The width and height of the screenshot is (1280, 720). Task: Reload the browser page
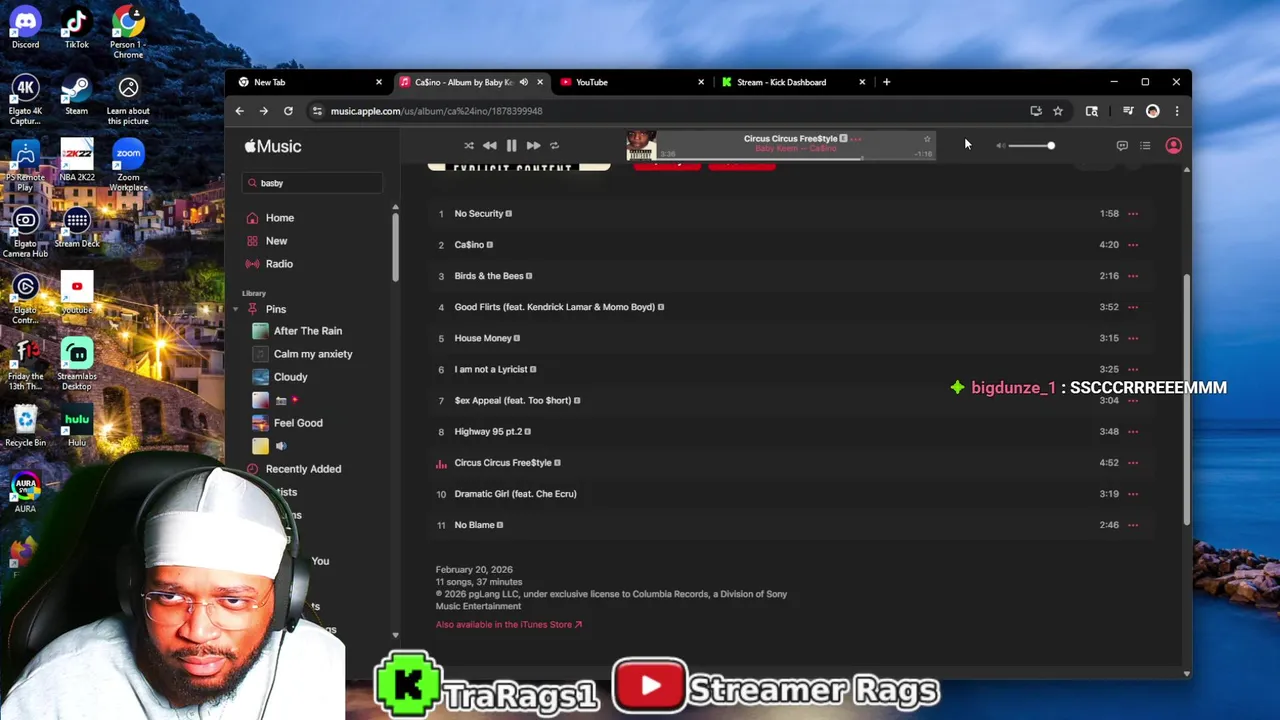pos(288,111)
